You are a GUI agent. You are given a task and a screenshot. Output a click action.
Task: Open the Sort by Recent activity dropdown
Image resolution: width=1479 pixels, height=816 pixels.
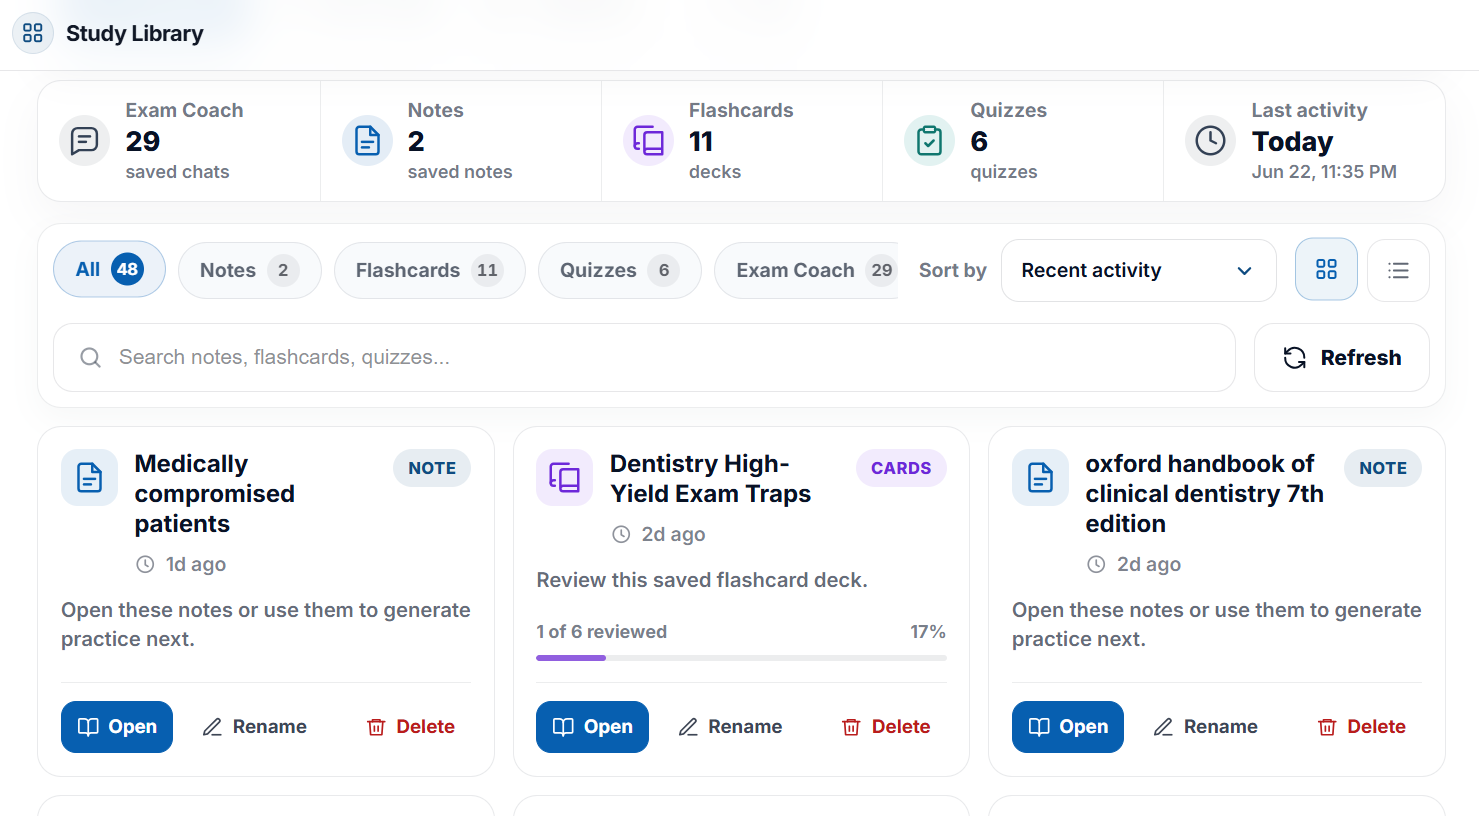(x=1138, y=270)
